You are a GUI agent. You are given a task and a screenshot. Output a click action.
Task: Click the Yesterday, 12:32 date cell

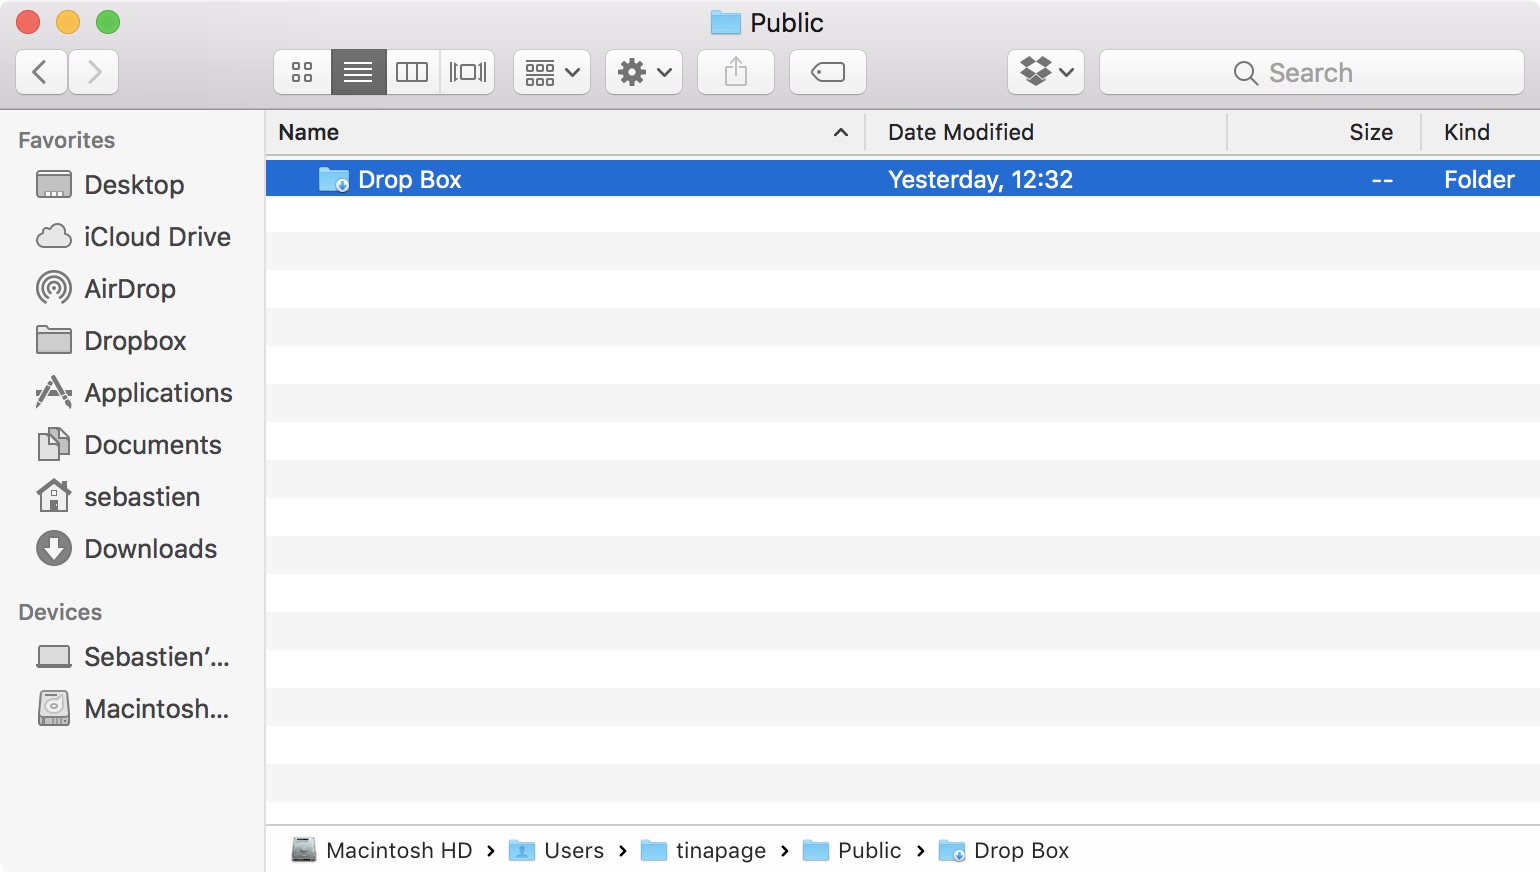(x=980, y=179)
